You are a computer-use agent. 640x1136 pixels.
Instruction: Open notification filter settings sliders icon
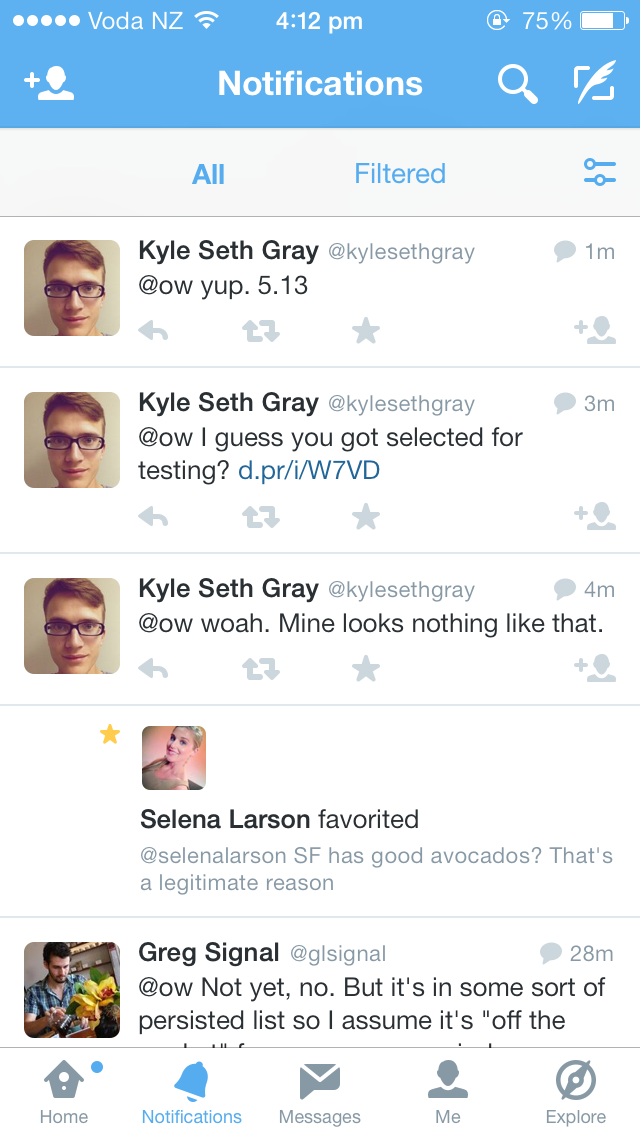(600, 172)
